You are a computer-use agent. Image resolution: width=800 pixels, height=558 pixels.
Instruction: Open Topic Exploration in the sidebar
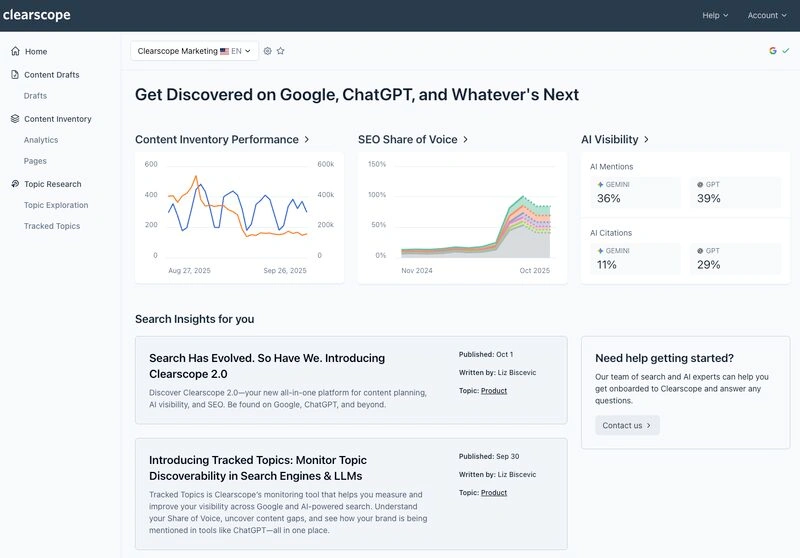[56, 205]
